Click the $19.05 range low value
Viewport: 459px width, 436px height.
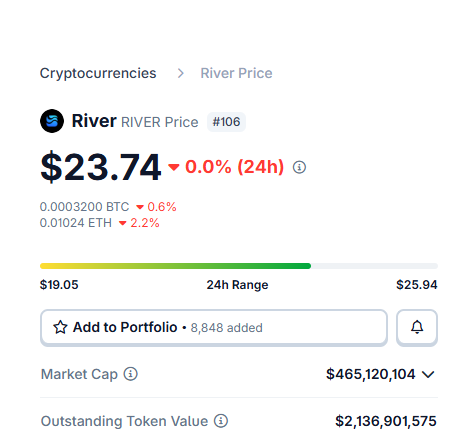59,285
